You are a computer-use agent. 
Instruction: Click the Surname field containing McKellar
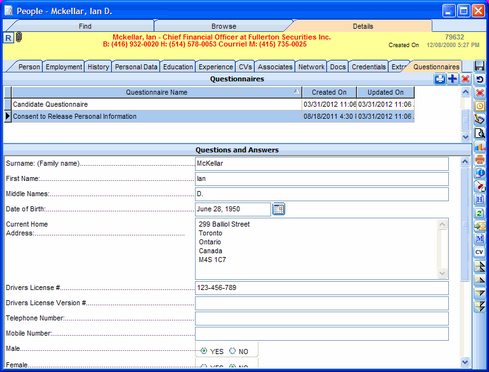pyautogui.click(x=322, y=164)
